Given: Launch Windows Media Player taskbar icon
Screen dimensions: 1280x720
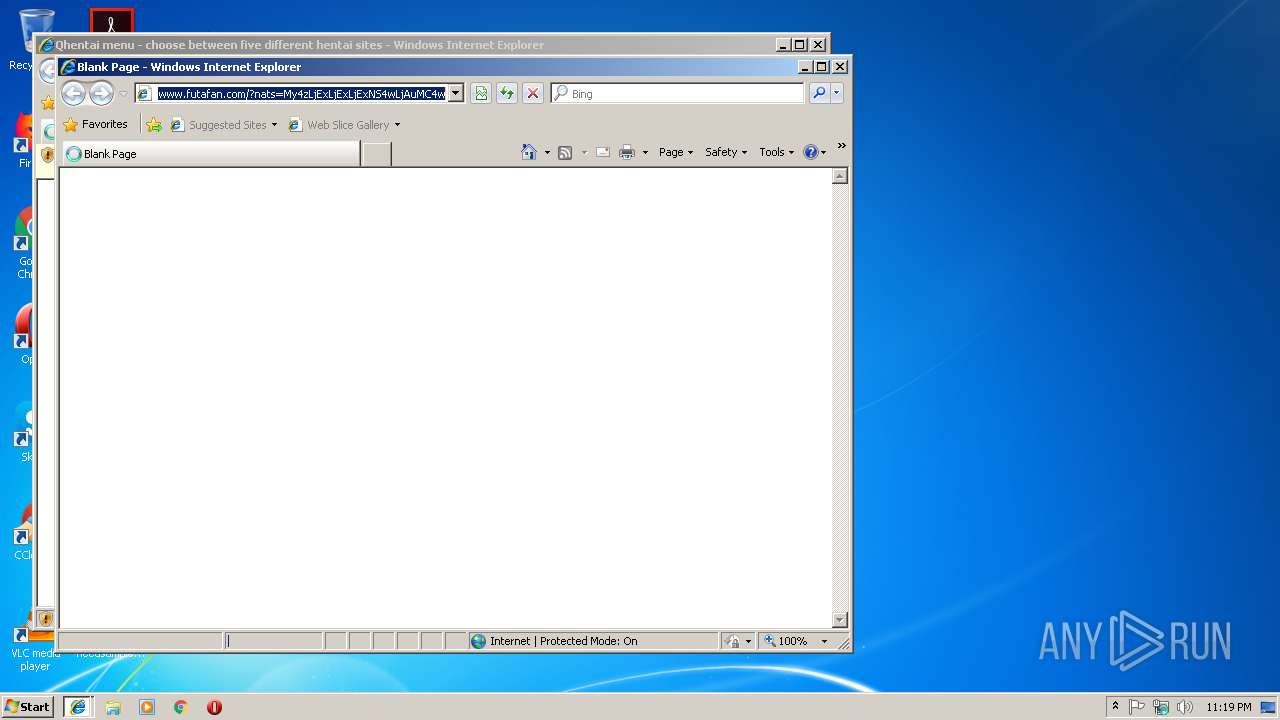Looking at the screenshot, I should click(x=147, y=707).
